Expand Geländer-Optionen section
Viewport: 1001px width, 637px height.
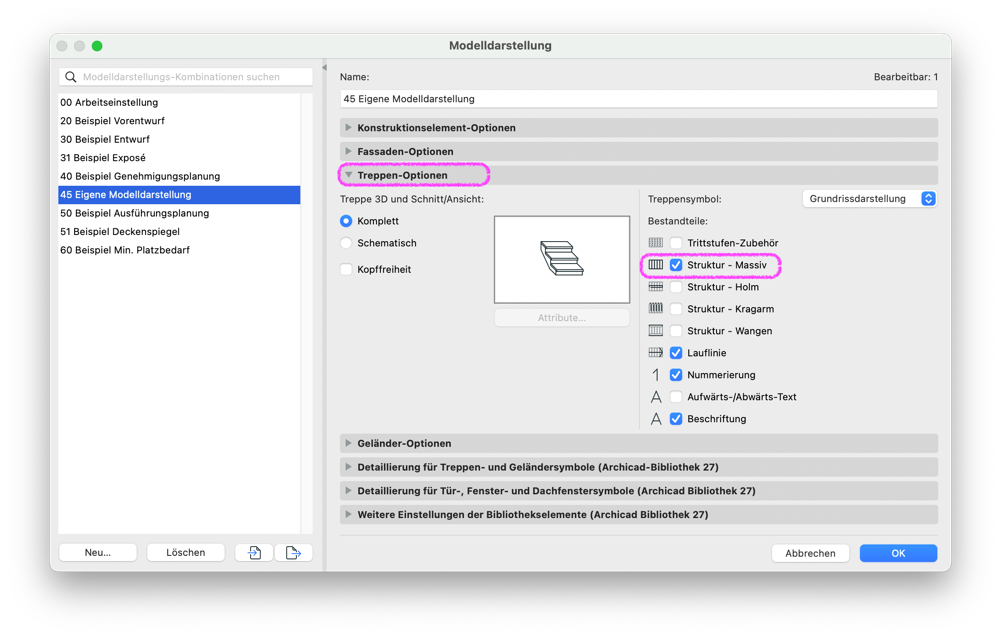638,443
